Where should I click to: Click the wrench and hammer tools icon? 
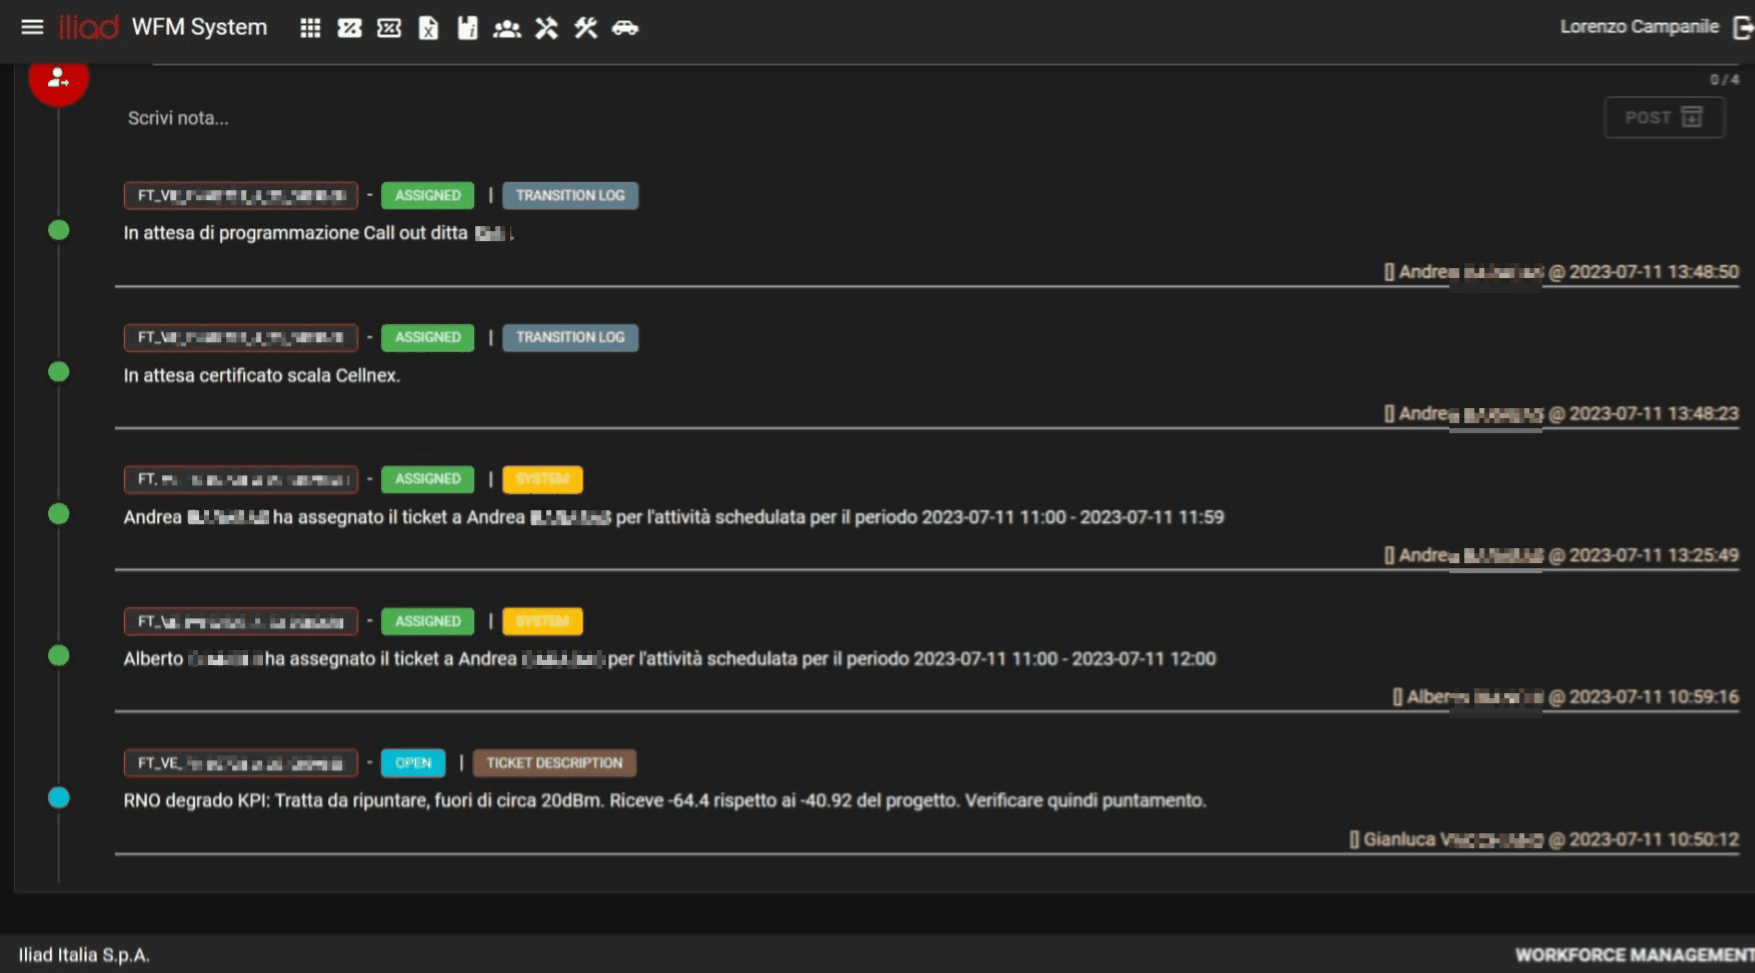[586, 28]
